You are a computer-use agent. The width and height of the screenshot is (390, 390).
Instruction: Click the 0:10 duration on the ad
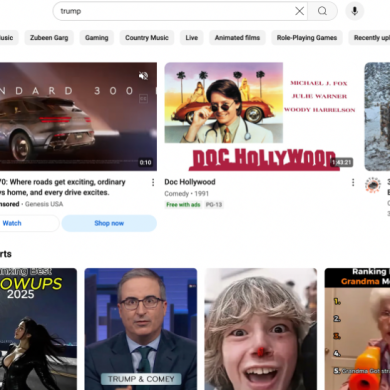[x=146, y=163]
